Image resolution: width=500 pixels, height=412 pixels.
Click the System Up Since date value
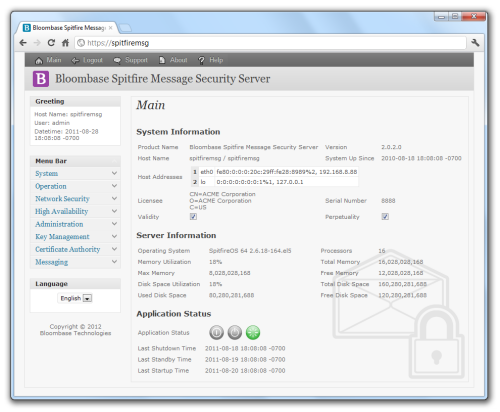point(421,158)
